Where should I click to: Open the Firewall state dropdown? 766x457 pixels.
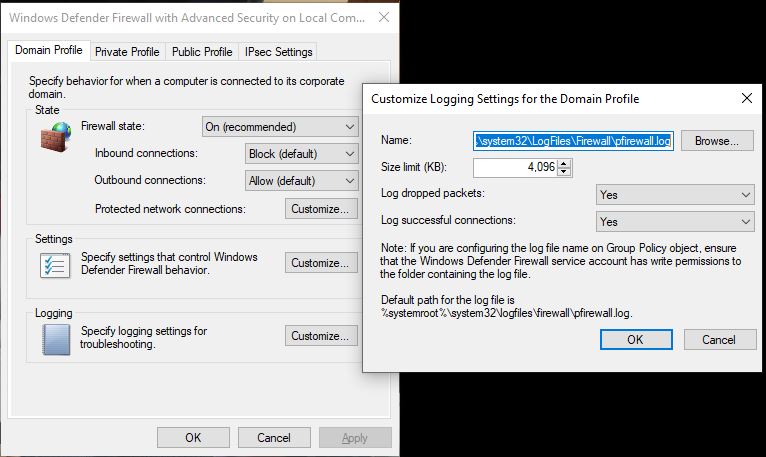[280, 127]
